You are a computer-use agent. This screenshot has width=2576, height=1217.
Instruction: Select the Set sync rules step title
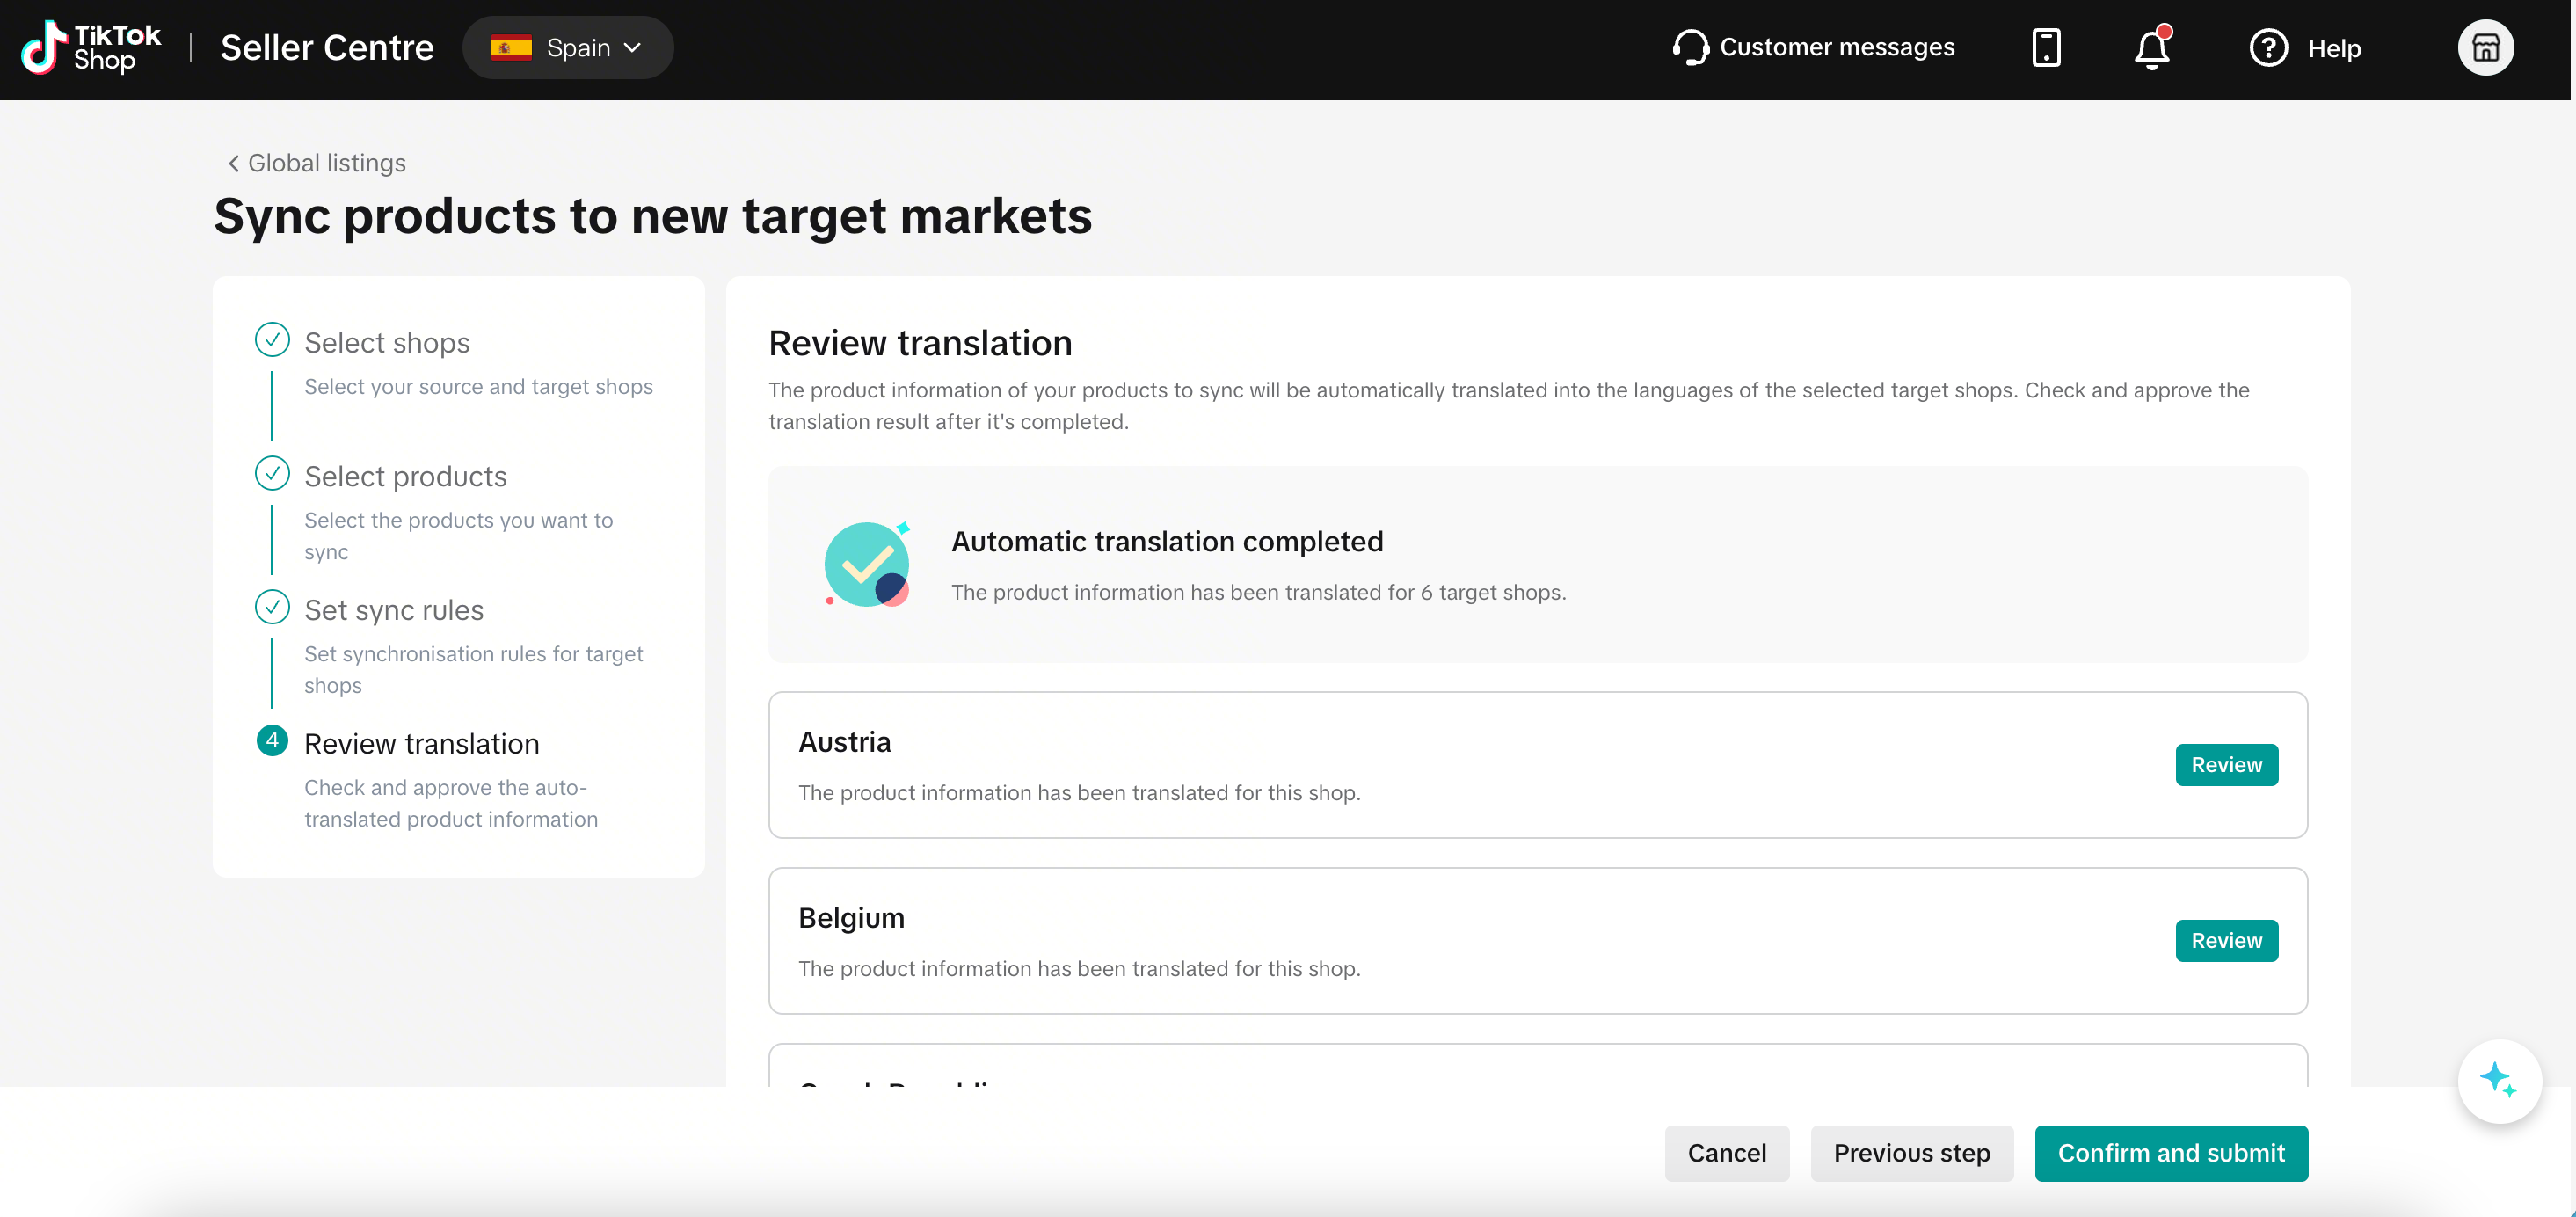point(394,610)
